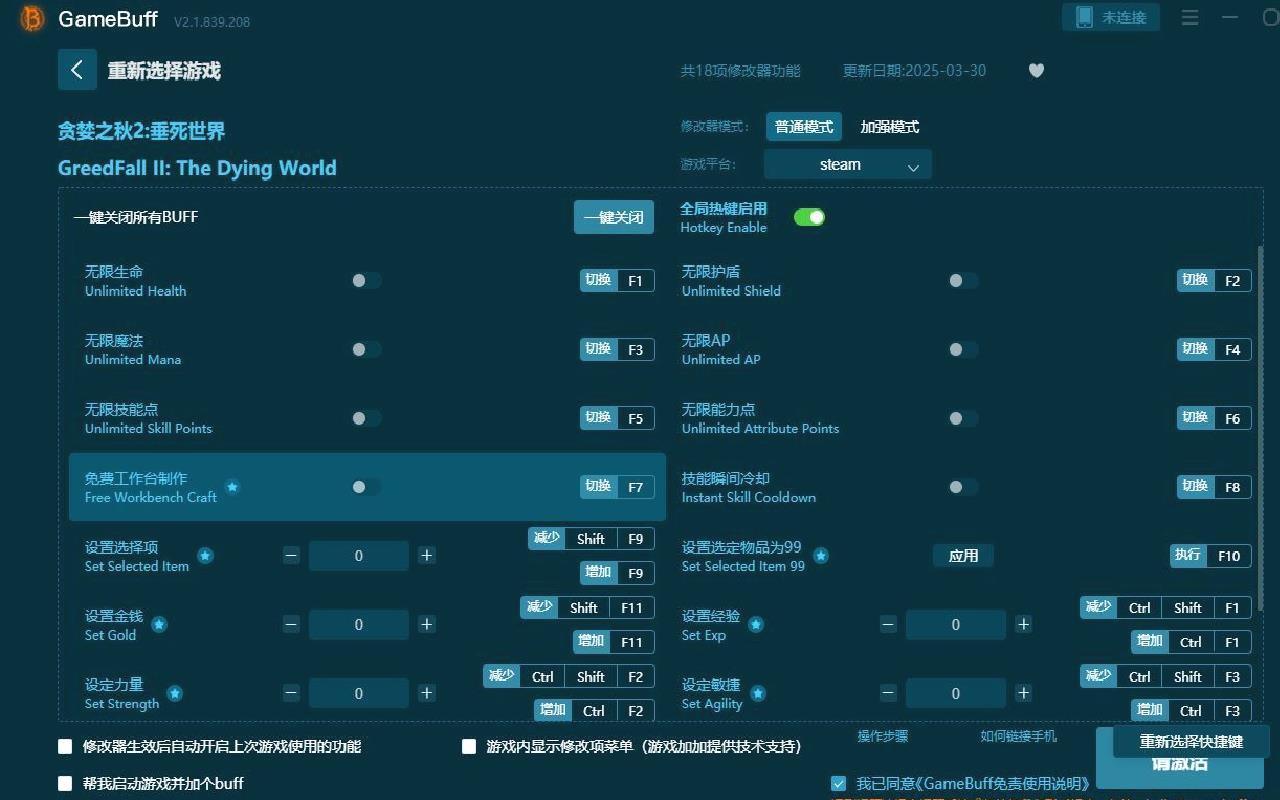Select 加强模式 enhanced mode tab

[890, 127]
